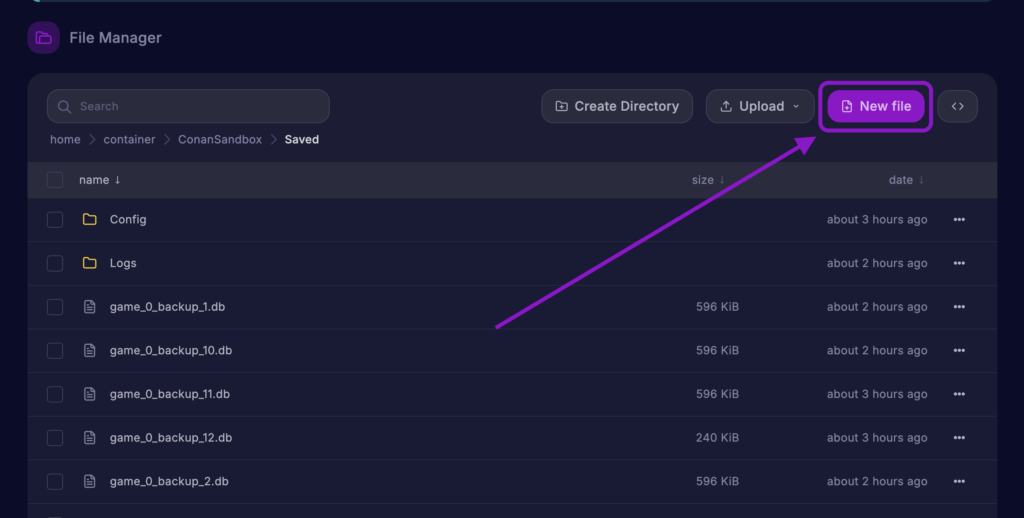Open three-dot menu for game_0_backup_11.db
This screenshot has height=518, width=1024.
959,395
